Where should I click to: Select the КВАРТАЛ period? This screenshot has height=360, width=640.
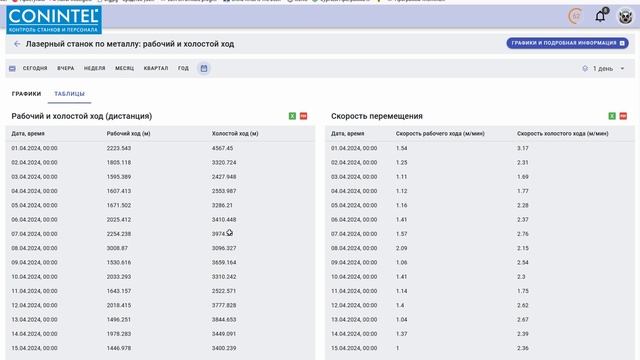pyautogui.click(x=156, y=68)
